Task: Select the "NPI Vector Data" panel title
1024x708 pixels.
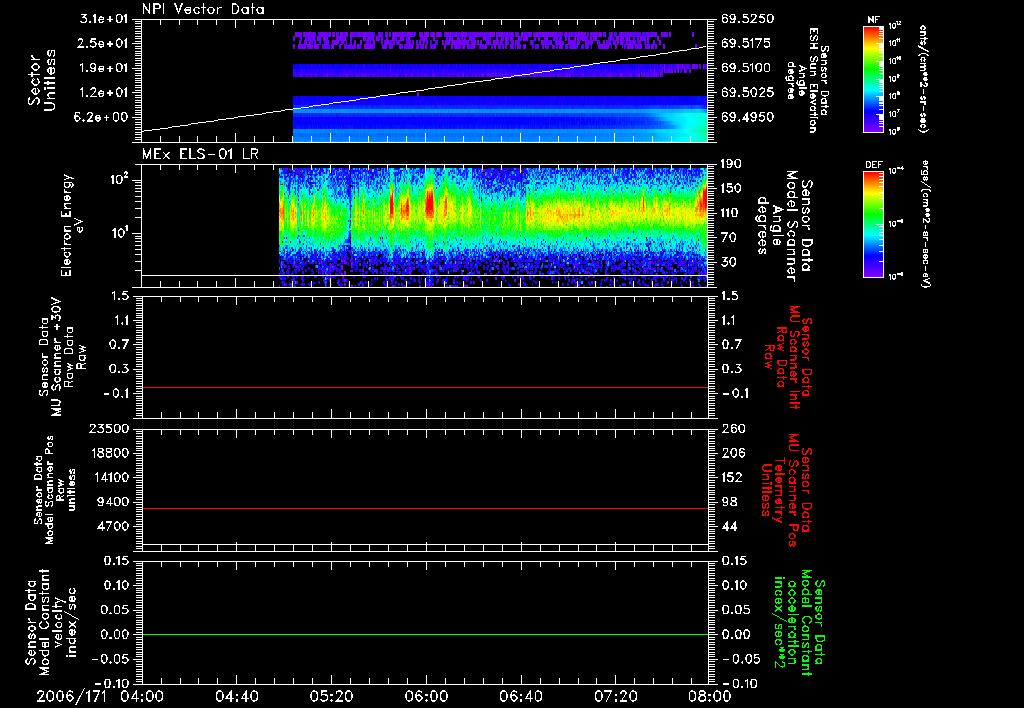Action: click(203, 9)
